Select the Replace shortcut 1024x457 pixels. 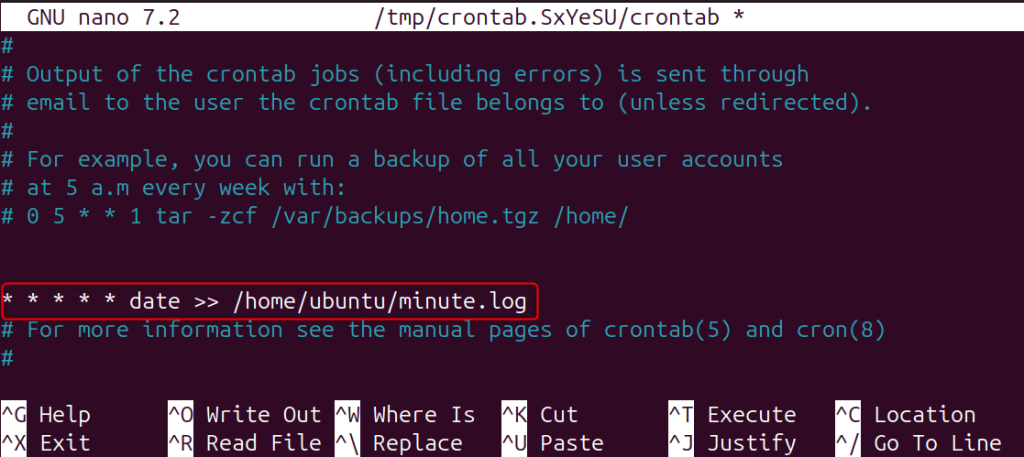pos(417,442)
